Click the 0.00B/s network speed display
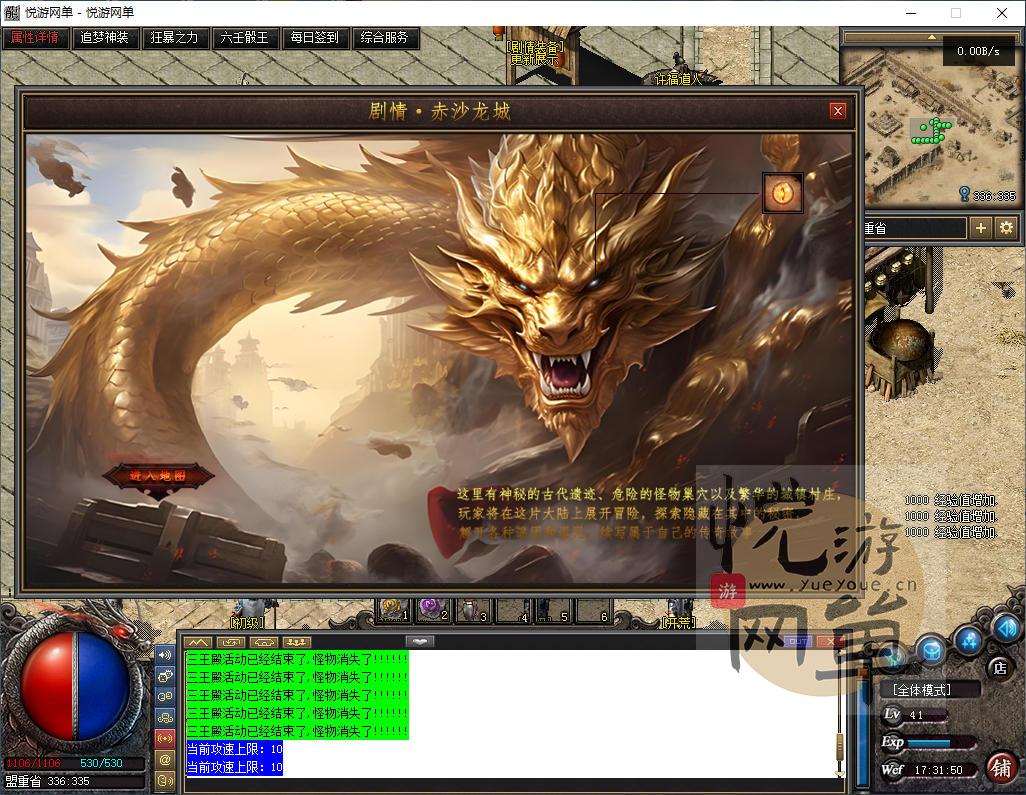This screenshot has height=795, width=1026. pyautogui.click(x=978, y=51)
